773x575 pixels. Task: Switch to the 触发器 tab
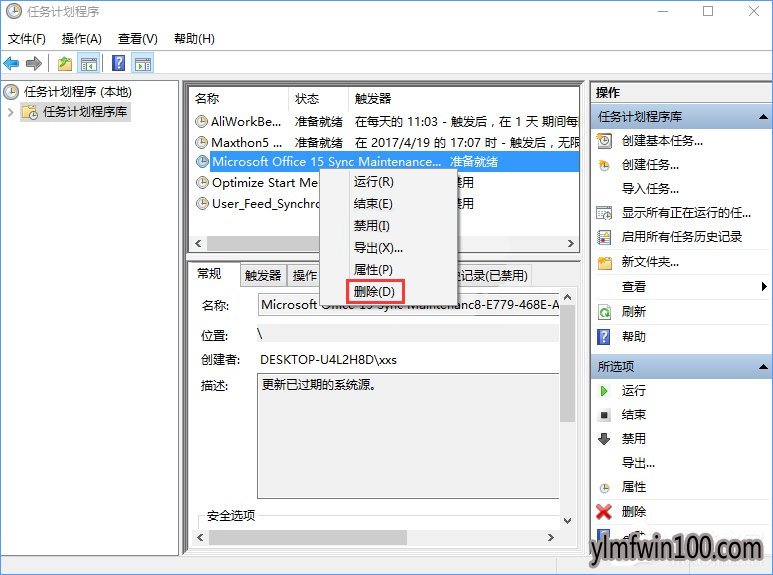click(x=263, y=275)
